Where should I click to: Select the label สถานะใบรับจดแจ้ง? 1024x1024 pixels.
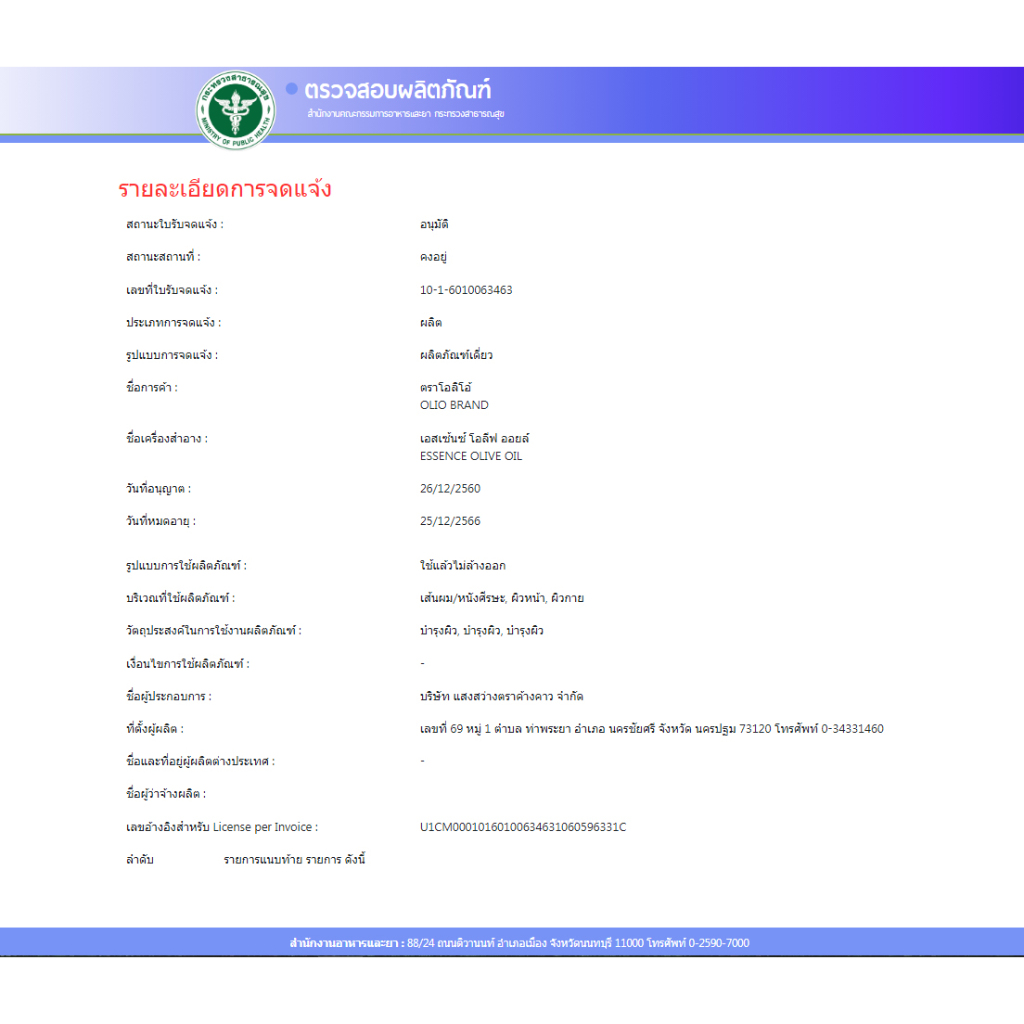click(x=174, y=224)
